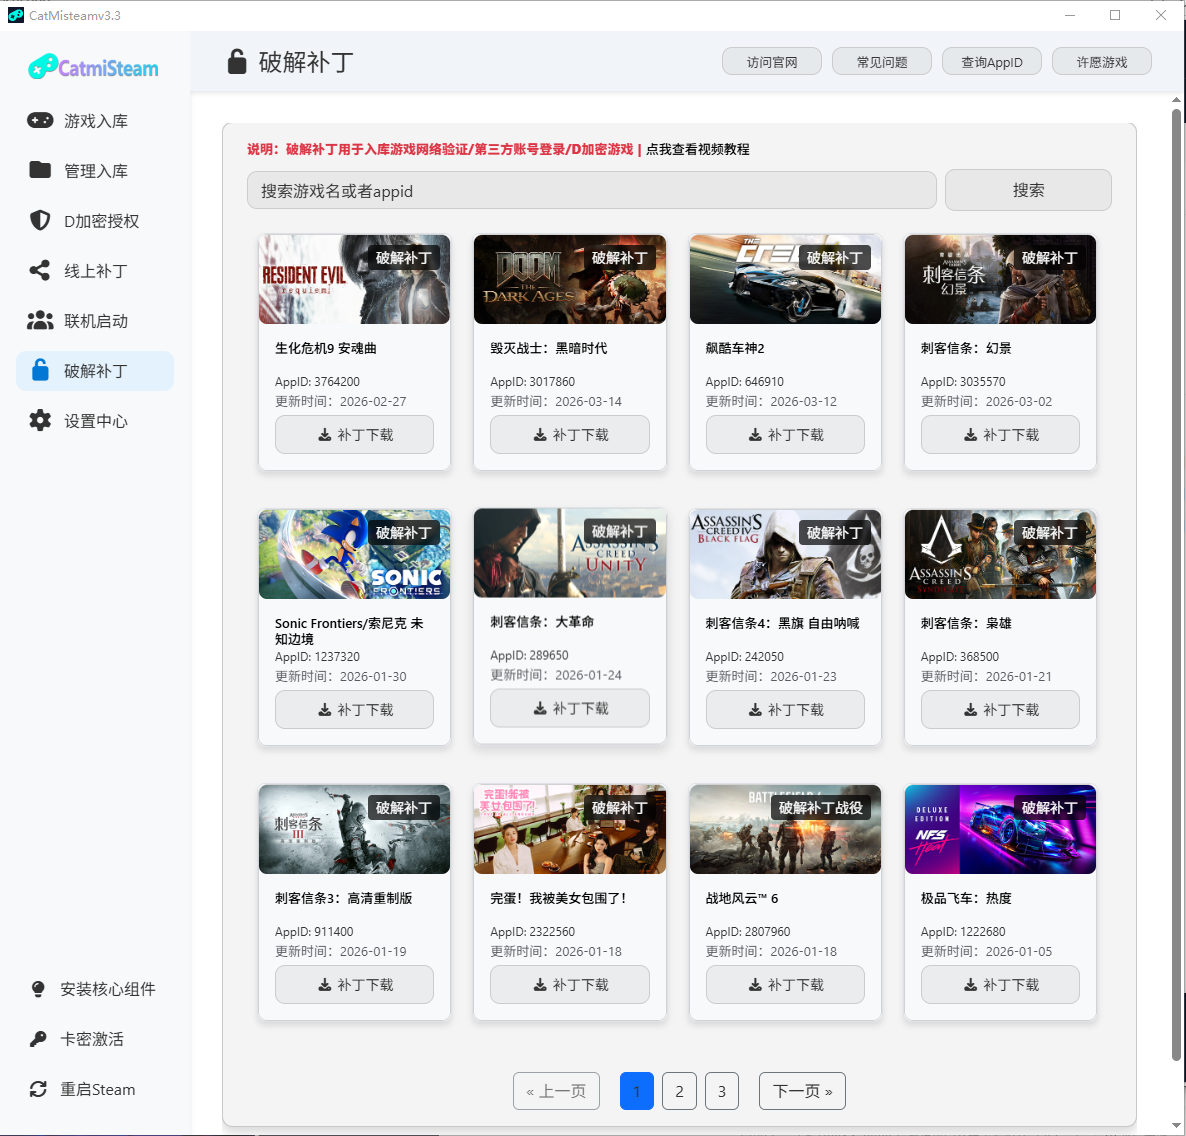The width and height of the screenshot is (1186, 1136).
Task: Click the CatmiSteam logo
Action: (91, 67)
